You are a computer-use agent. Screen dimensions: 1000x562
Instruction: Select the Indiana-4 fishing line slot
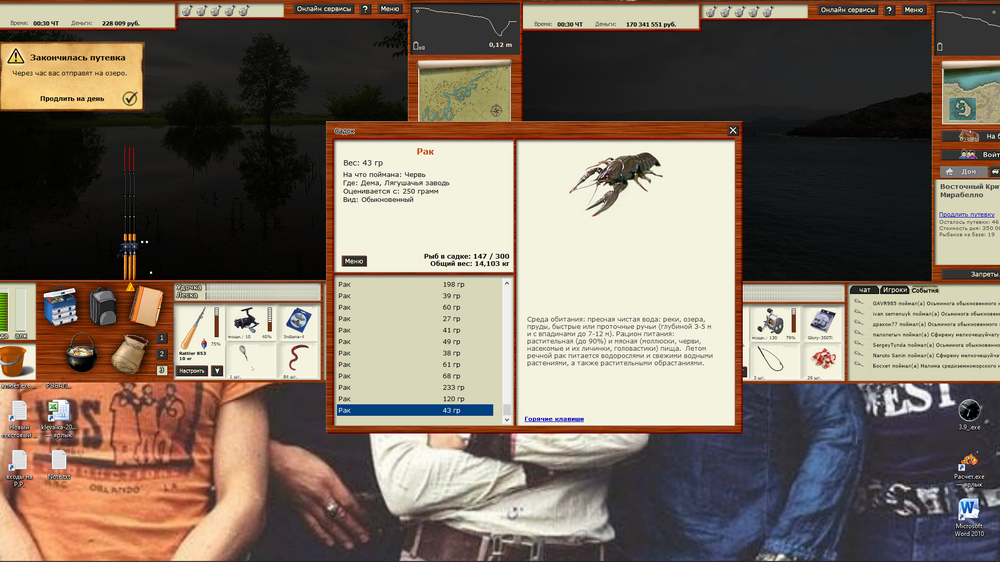pyautogui.click(x=297, y=323)
